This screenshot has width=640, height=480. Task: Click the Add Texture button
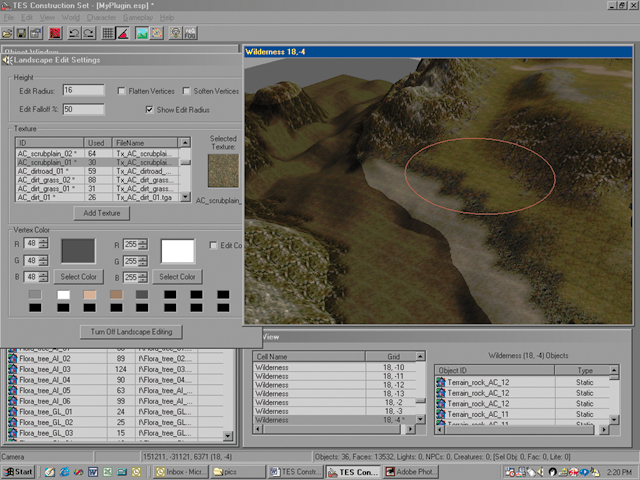coord(100,213)
